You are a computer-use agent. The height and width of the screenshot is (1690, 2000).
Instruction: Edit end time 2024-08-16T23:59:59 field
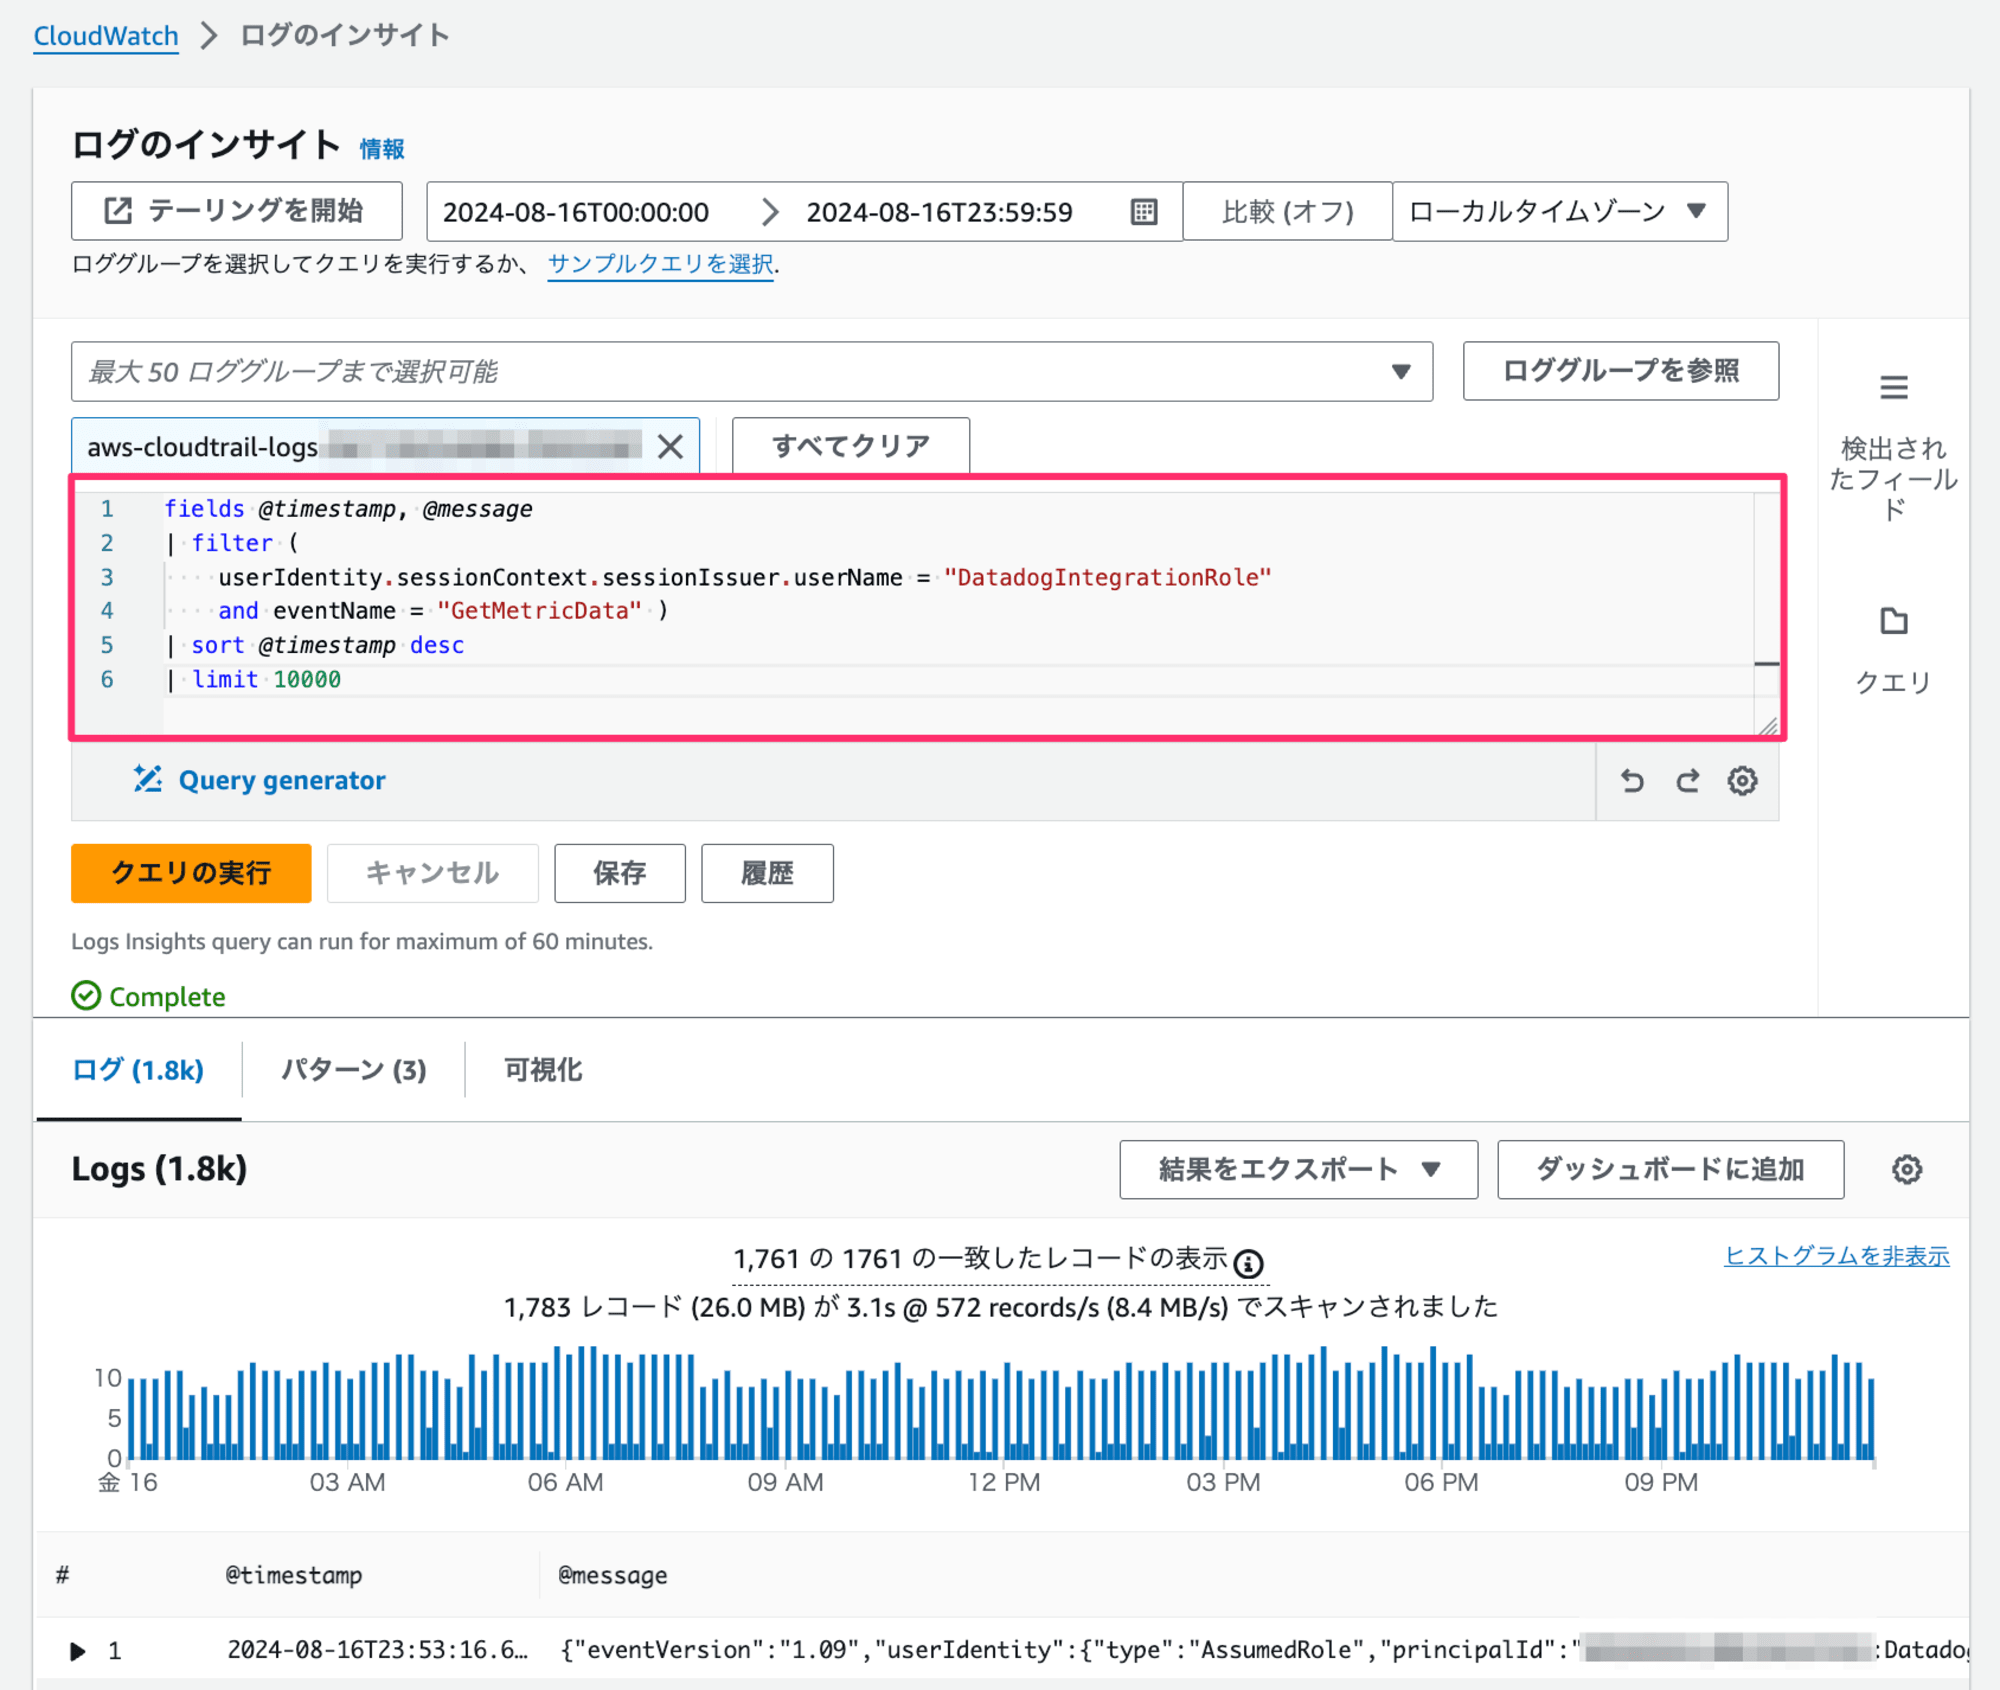pos(939,212)
